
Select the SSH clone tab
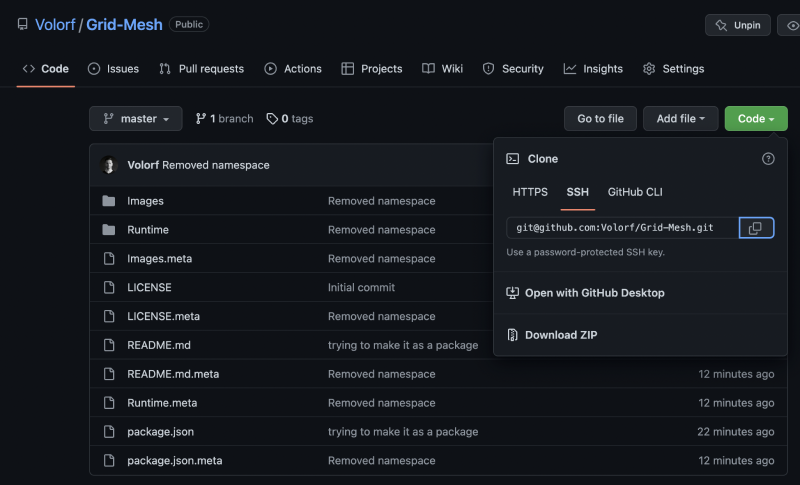pyautogui.click(x=578, y=192)
